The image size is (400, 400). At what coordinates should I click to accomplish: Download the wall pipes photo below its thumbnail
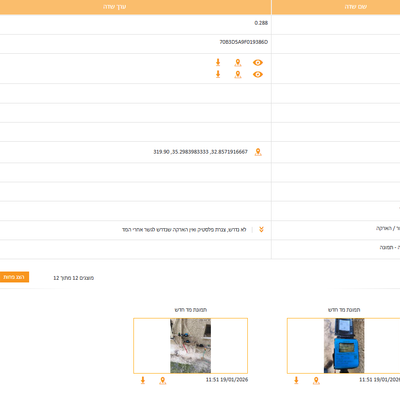pyautogui.click(x=143, y=380)
